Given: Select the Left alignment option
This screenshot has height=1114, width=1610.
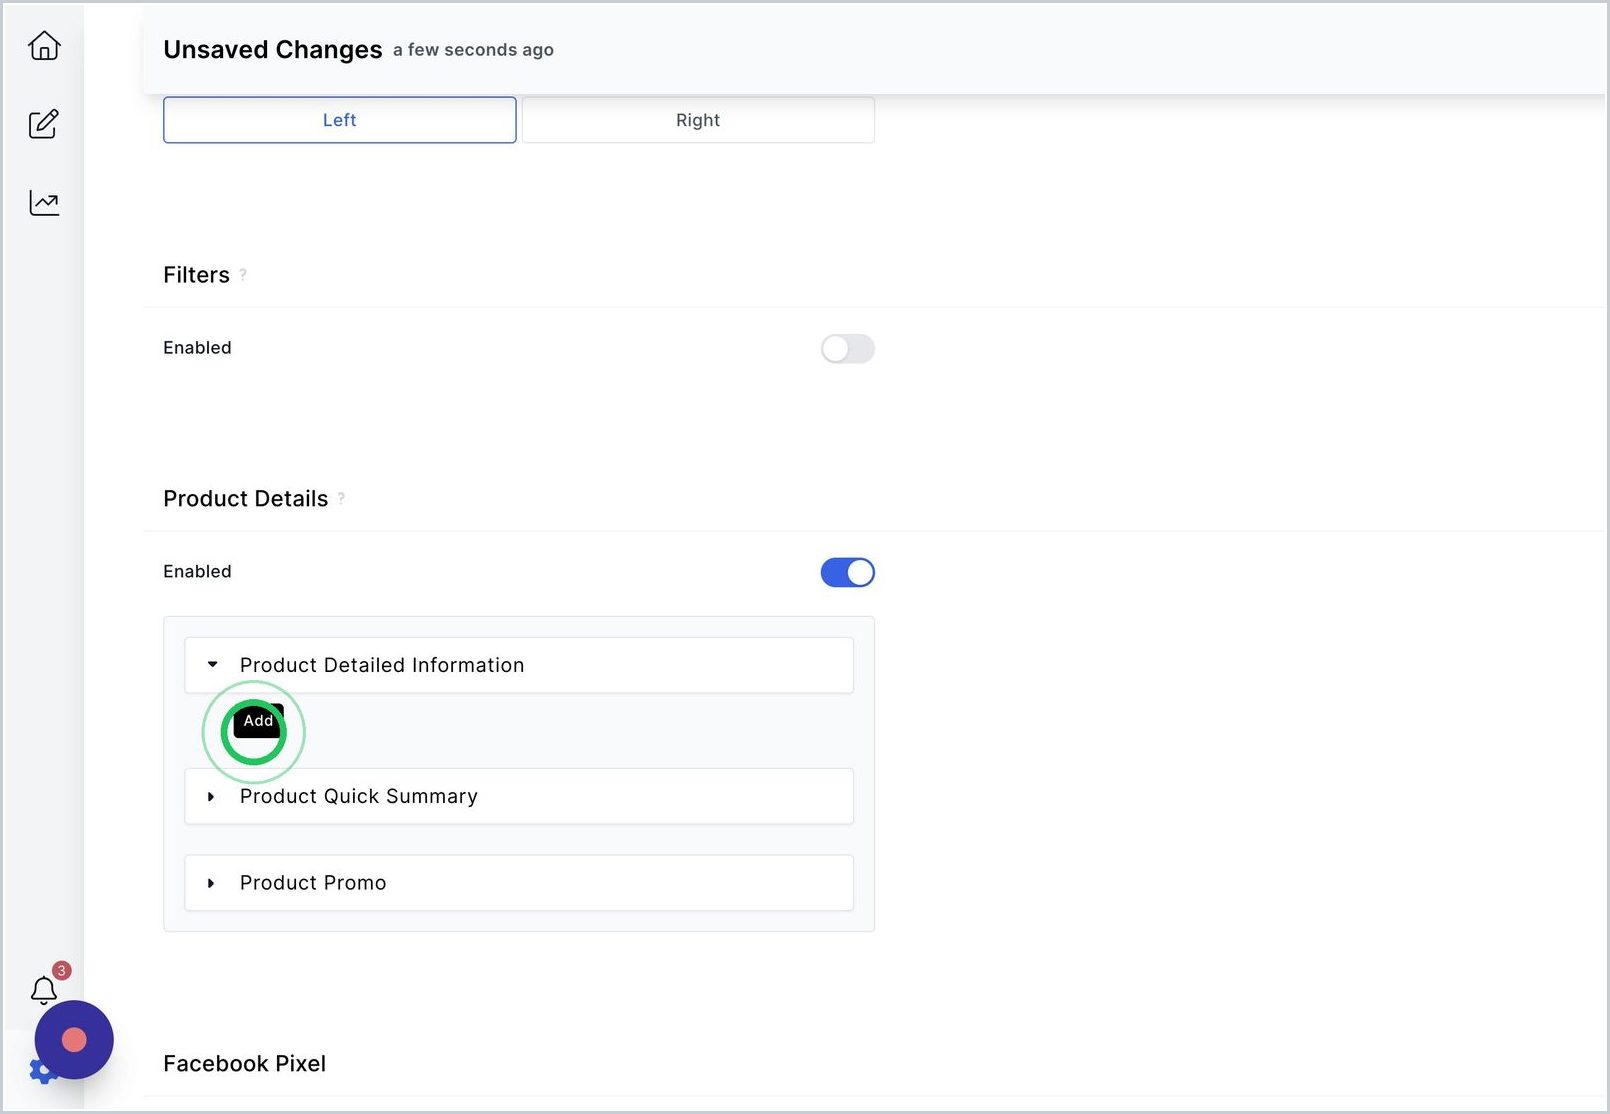Looking at the screenshot, I should point(340,120).
